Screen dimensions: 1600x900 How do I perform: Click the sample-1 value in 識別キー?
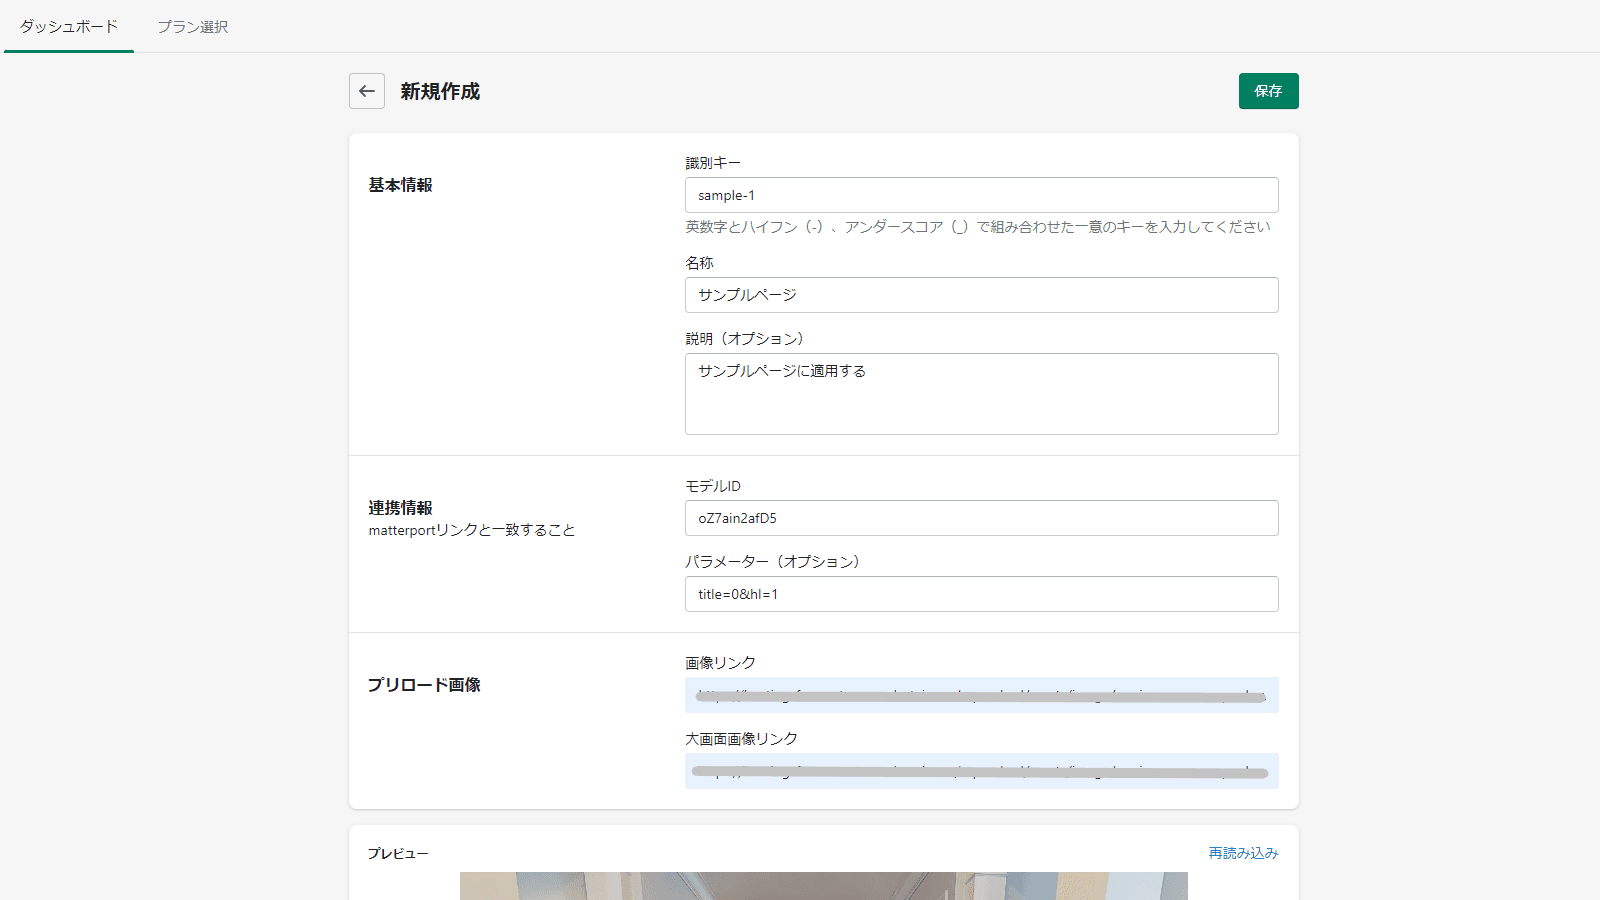pos(722,194)
